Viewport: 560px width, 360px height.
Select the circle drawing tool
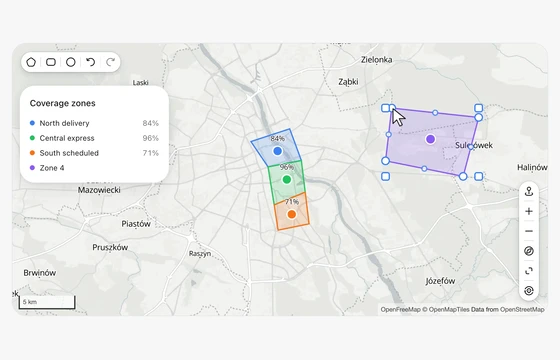coord(71,62)
